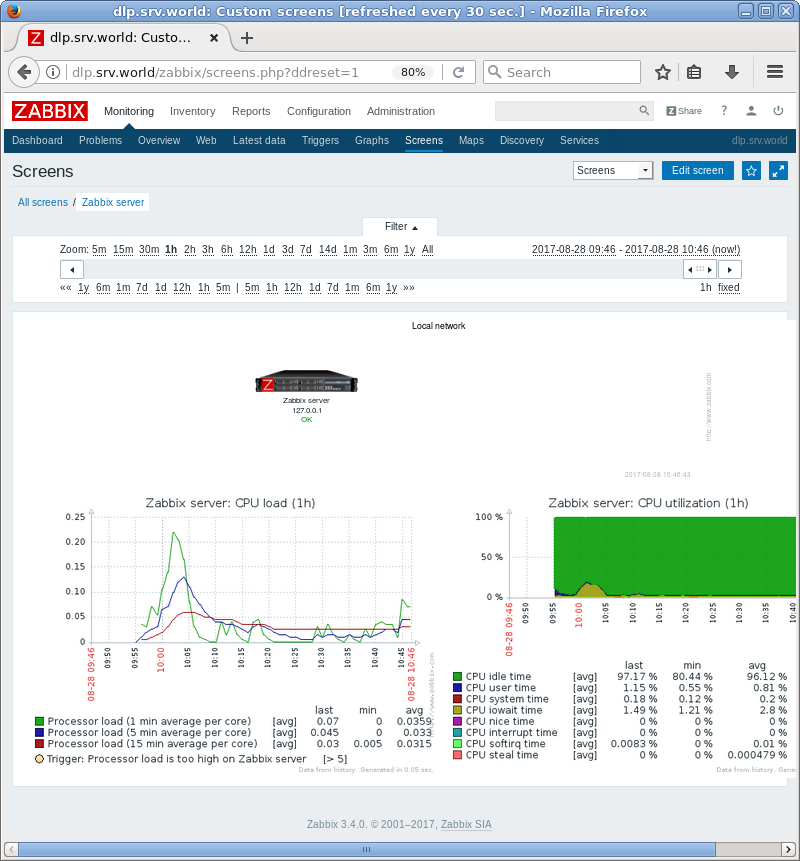
Task: Set zoom to 5m
Action: (99, 250)
